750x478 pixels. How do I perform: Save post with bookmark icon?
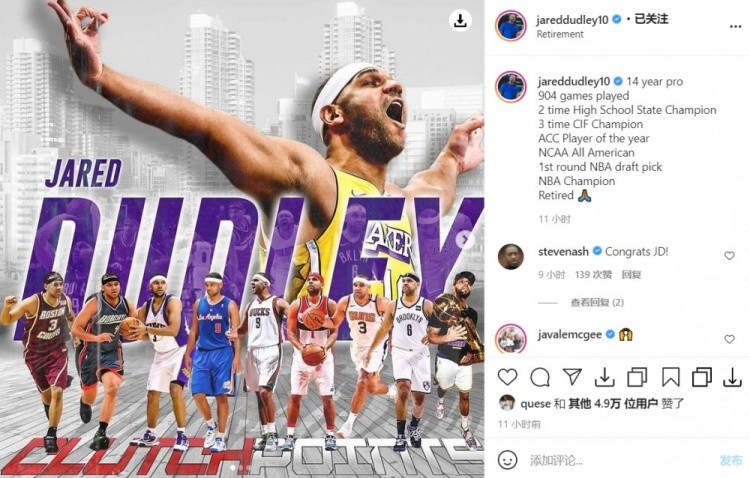(671, 377)
